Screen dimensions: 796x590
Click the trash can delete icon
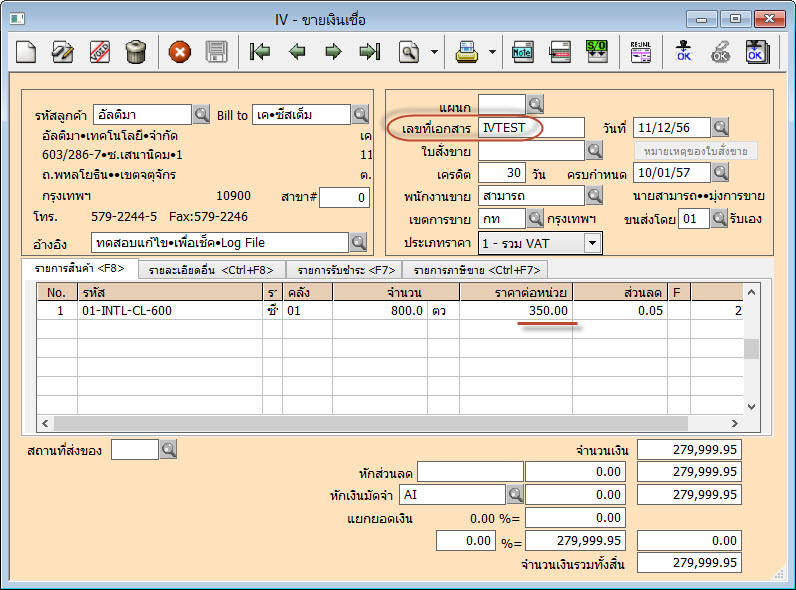[x=136, y=52]
